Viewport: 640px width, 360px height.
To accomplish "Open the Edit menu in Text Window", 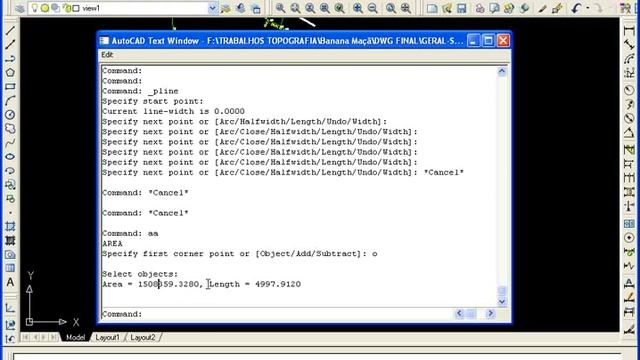I will pyautogui.click(x=107, y=55).
